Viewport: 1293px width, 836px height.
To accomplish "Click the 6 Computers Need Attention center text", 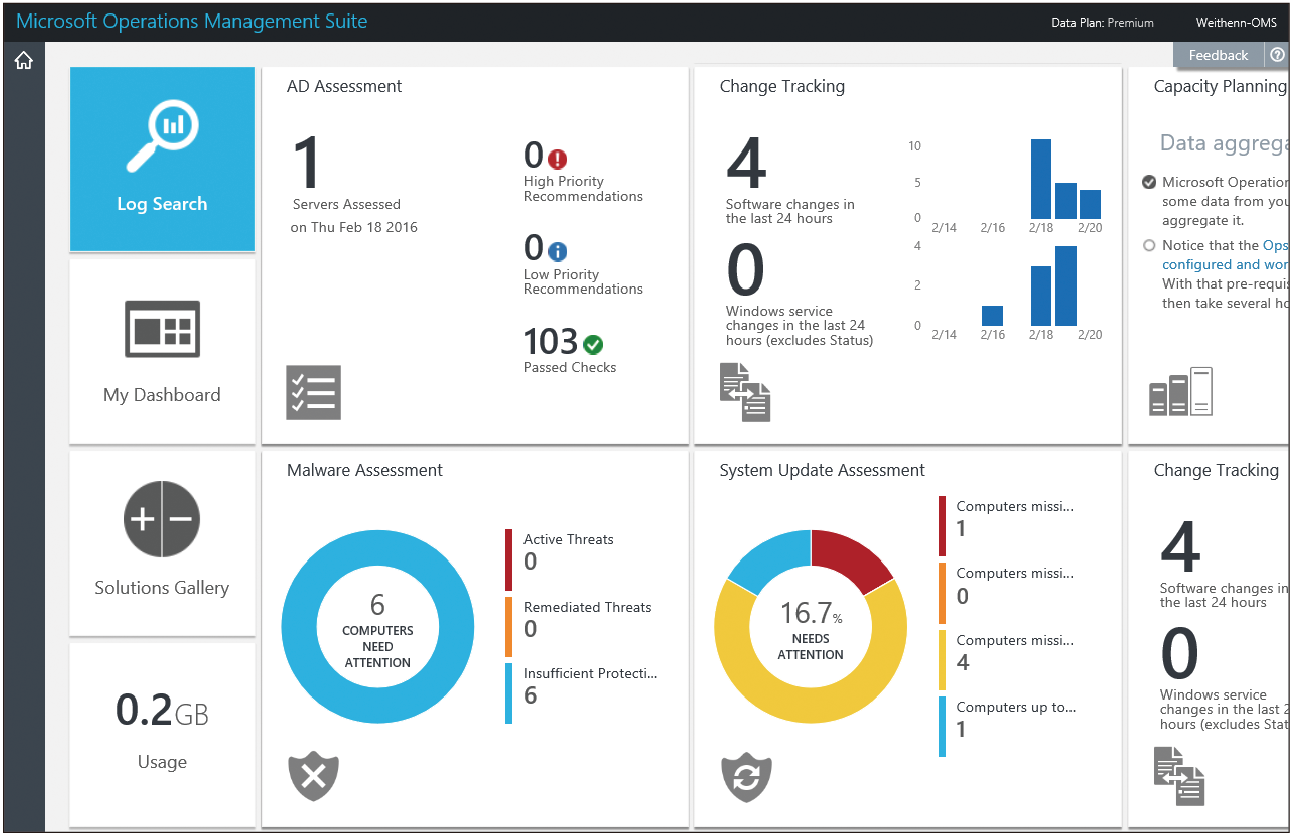I will [x=377, y=629].
